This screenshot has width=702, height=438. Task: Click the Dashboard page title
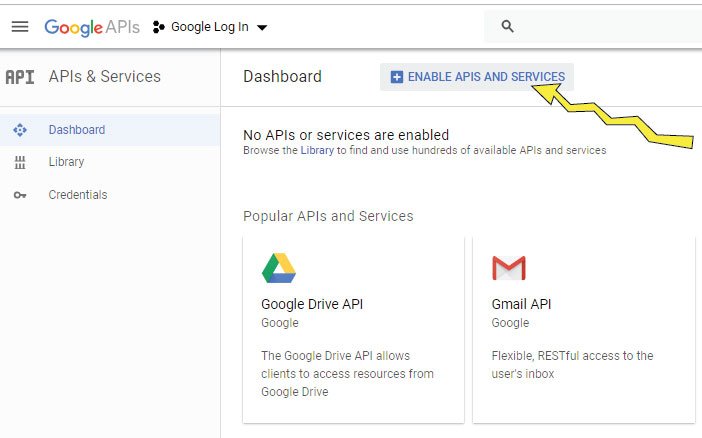click(x=283, y=77)
